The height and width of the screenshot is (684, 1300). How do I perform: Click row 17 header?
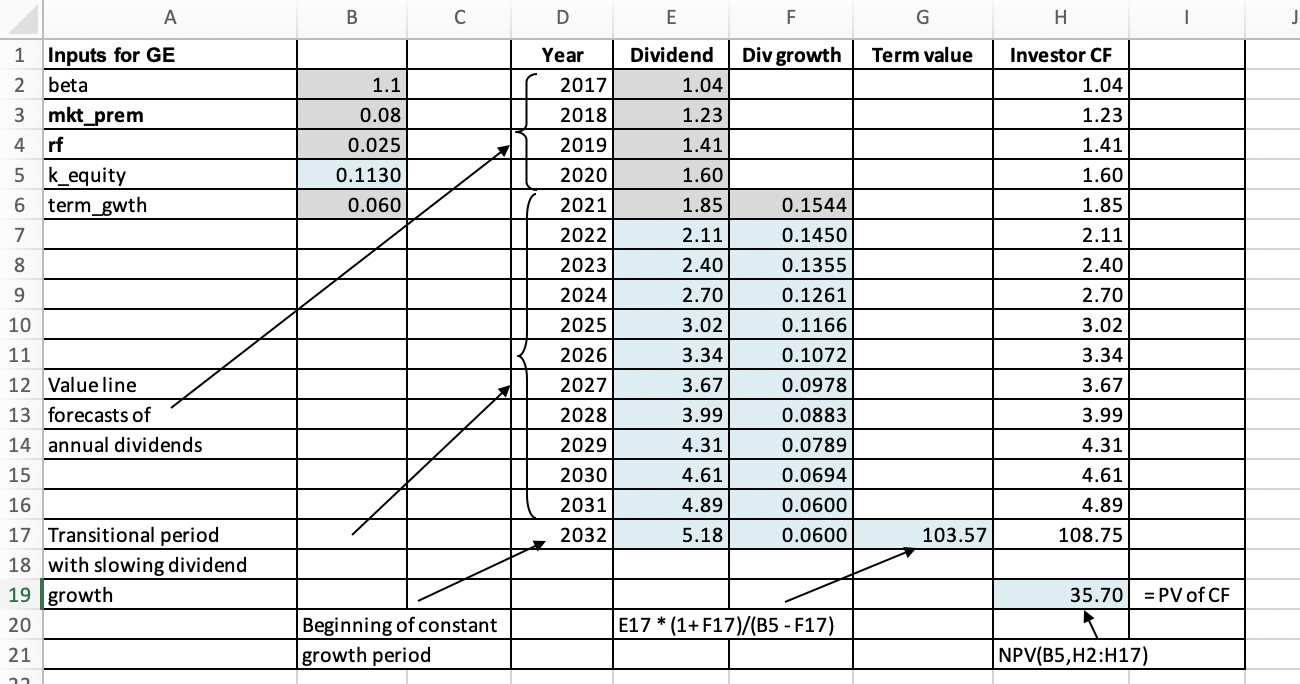coord(18,535)
